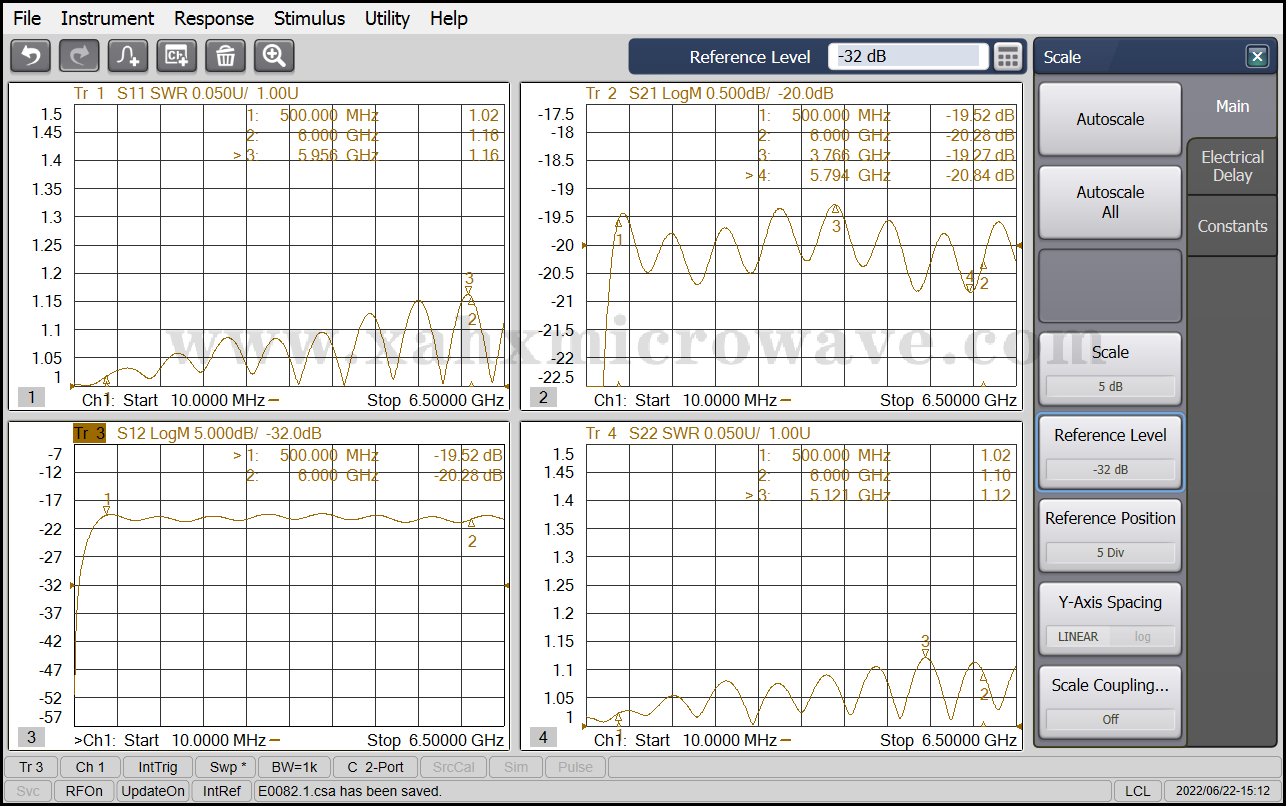Viewport: 1286px width, 806px height.
Task: Click the Undo arrow icon
Action: (x=30, y=56)
